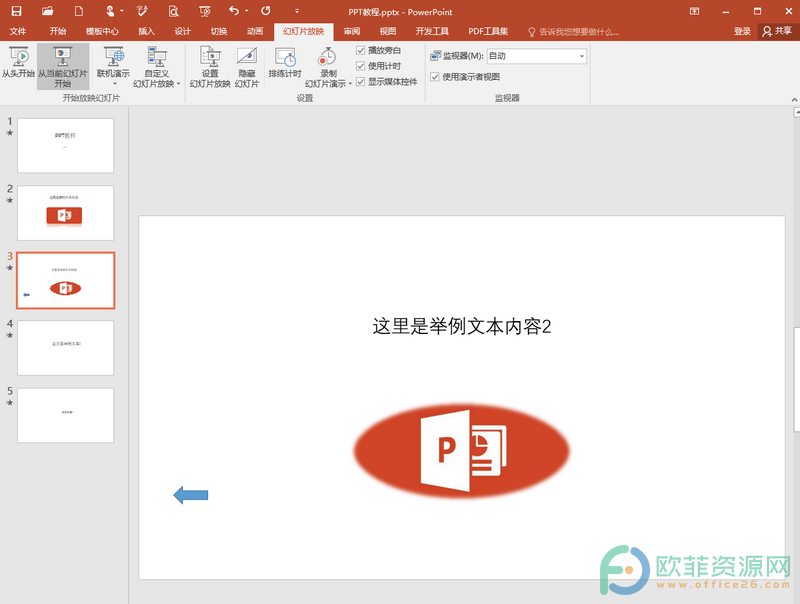The width and height of the screenshot is (800, 604).
Task: Click the animation star under slide 3 number
Action: click(x=9, y=267)
